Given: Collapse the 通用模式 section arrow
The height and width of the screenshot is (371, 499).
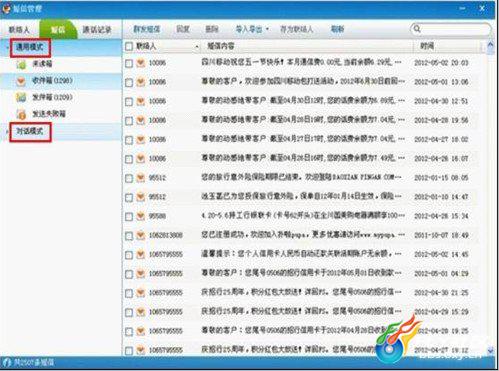Looking at the screenshot, I should [7, 48].
